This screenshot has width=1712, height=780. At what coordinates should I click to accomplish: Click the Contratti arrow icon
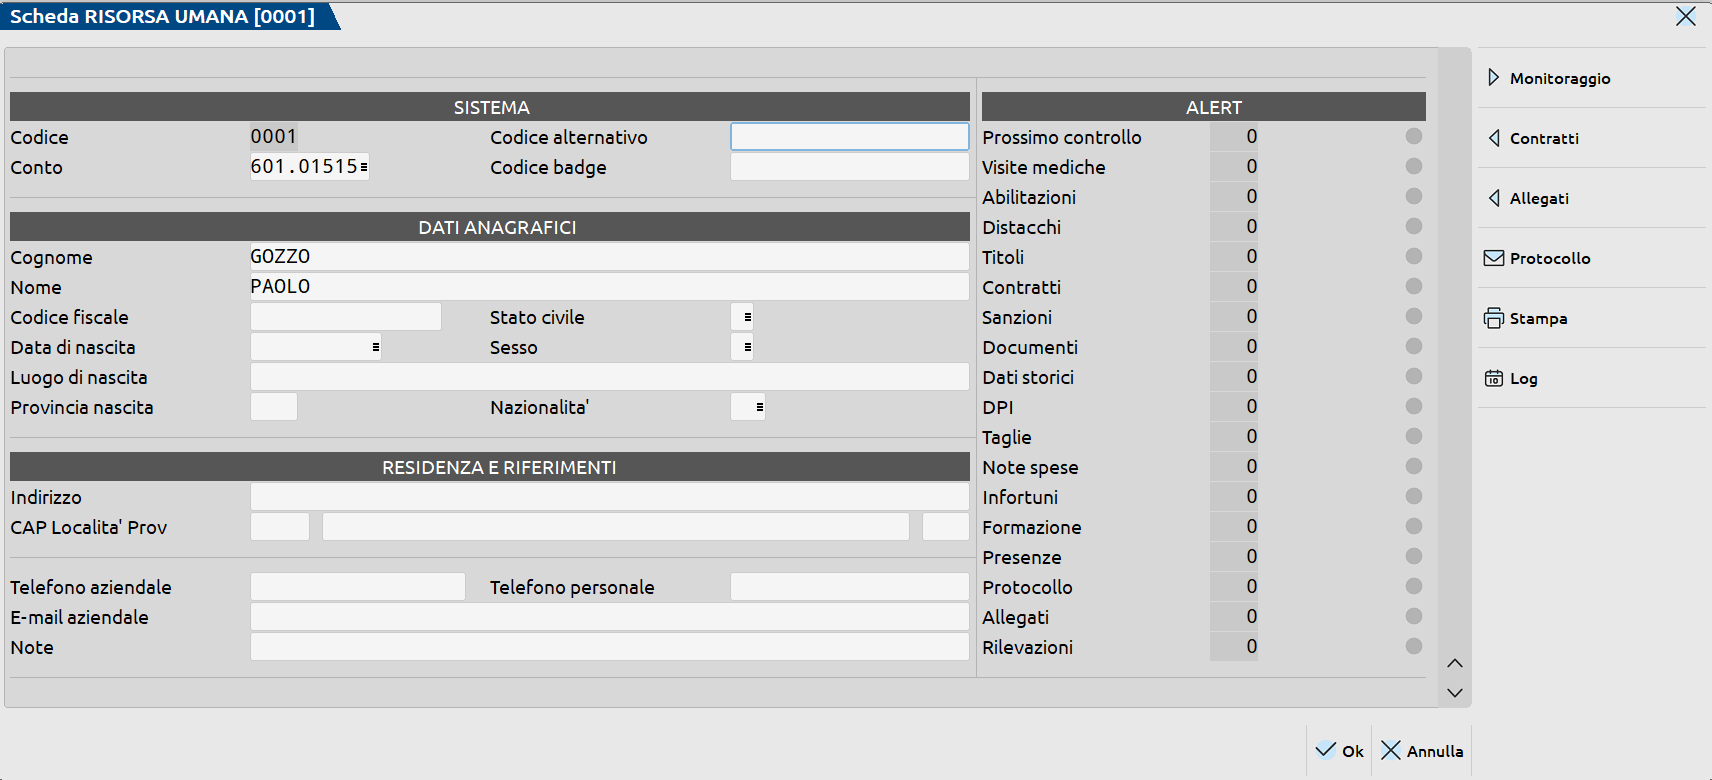pos(1493,138)
